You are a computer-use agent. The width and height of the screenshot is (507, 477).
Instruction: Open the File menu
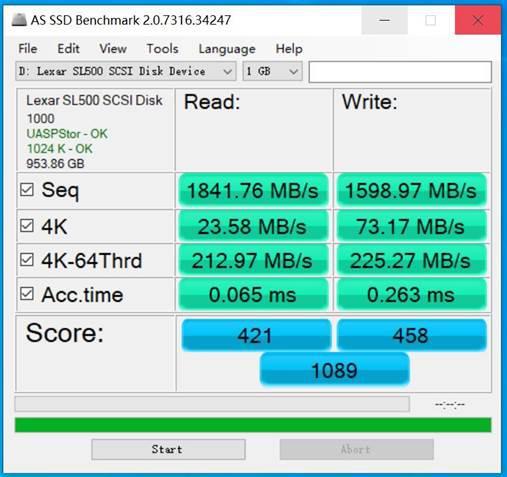(28, 49)
